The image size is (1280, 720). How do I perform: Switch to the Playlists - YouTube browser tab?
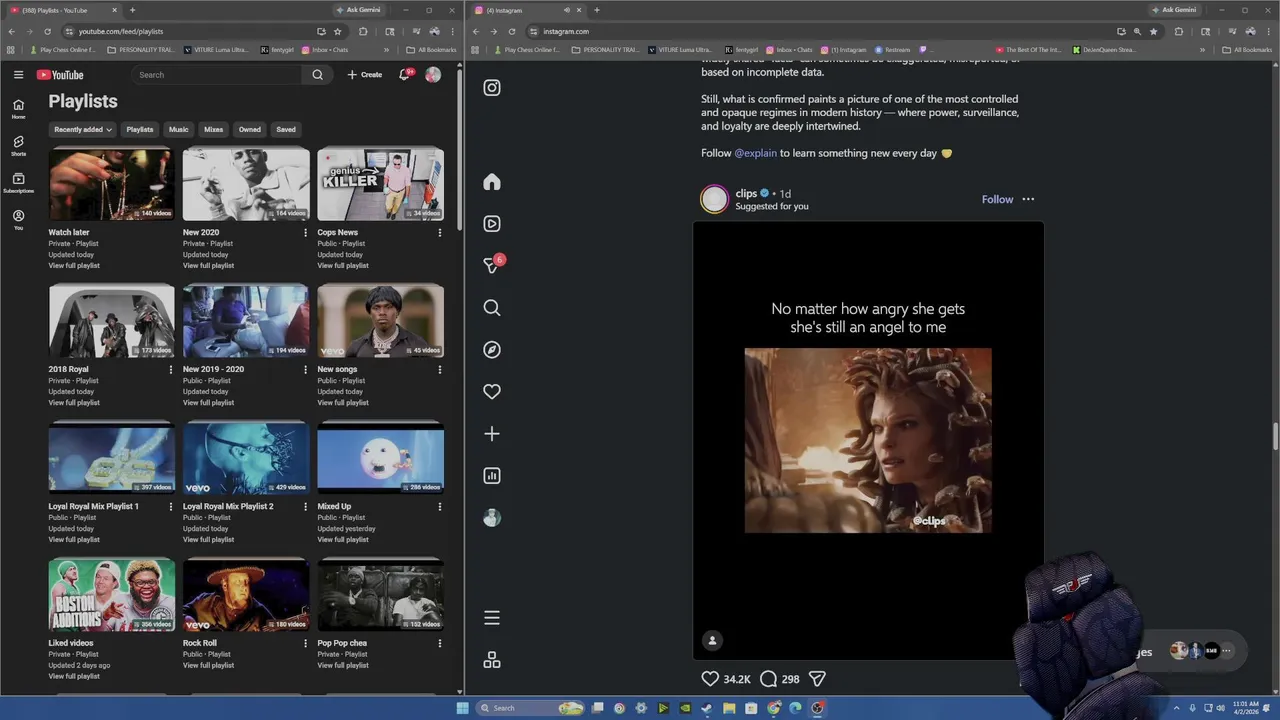click(62, 10)
